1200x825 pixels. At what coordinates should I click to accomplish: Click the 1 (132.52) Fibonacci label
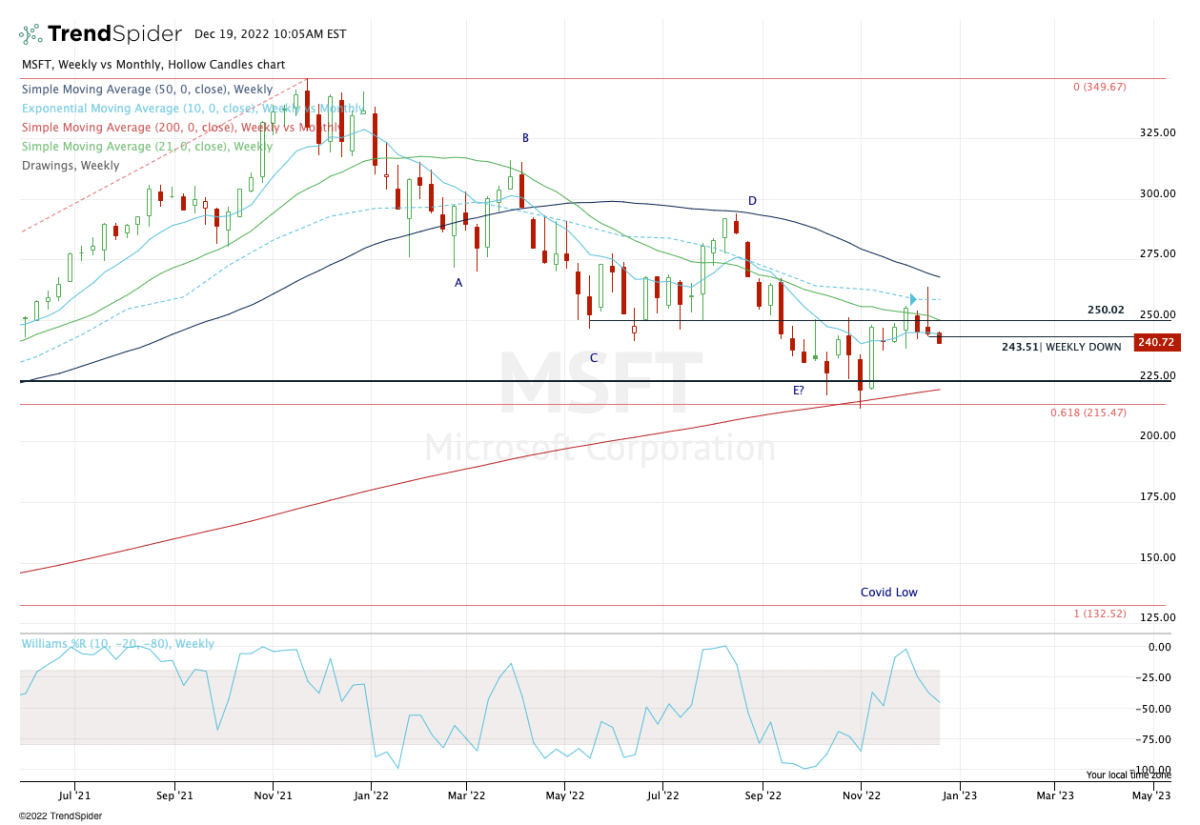[x=1100, y=613]
